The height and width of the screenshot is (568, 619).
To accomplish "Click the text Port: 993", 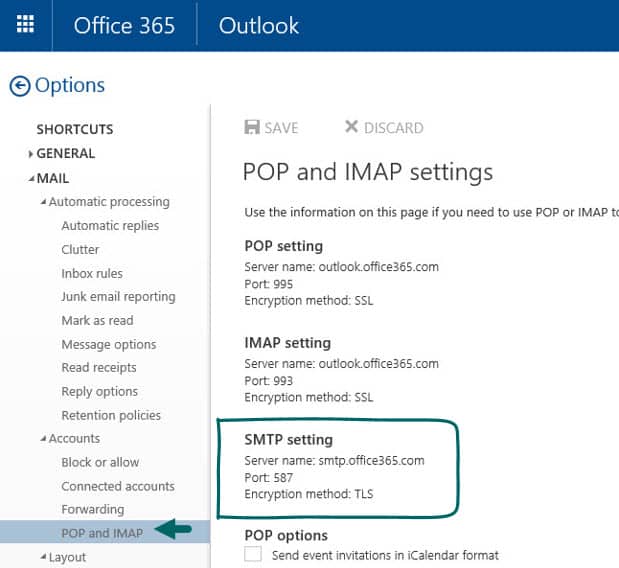I will (268, 381).
